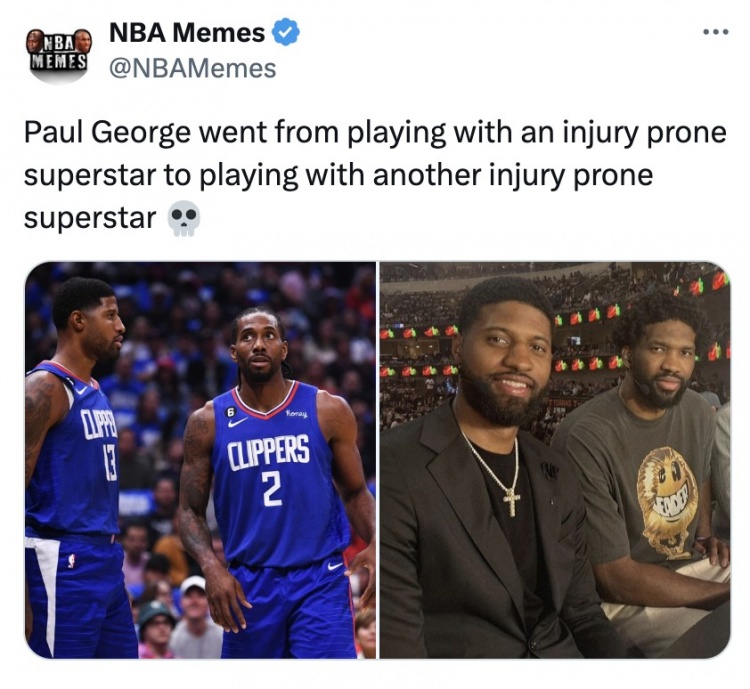Open the three-dot more options menu
The width and height of the screenshot is (750, 689).
pyautogui.click(x=716, y=33)
